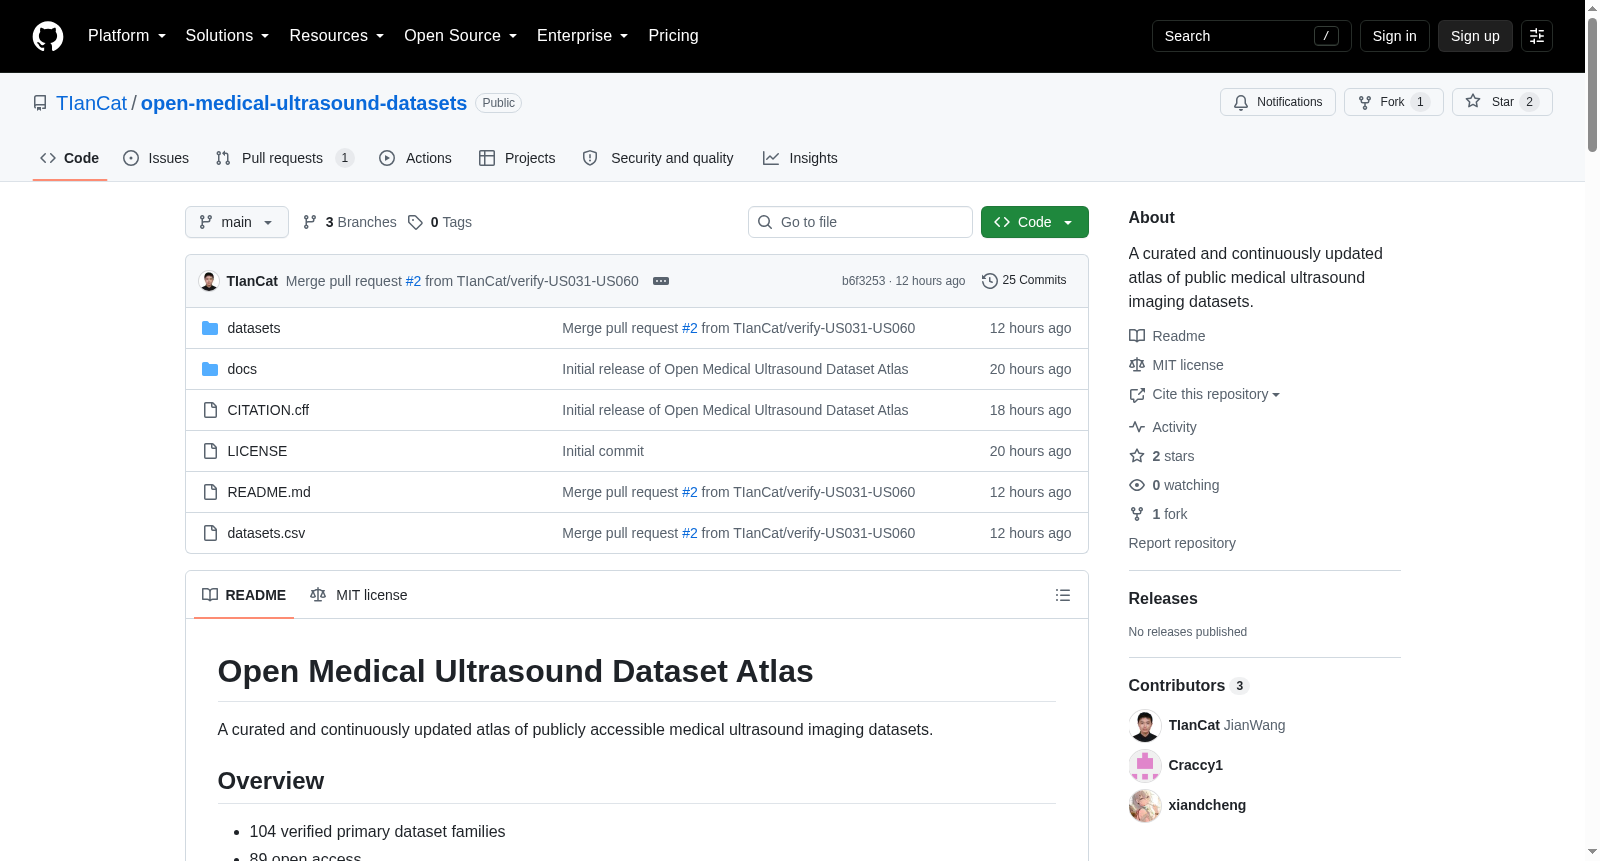Fork this repository
Viewport: 1600px width, 861px height.
[1393, 102]
